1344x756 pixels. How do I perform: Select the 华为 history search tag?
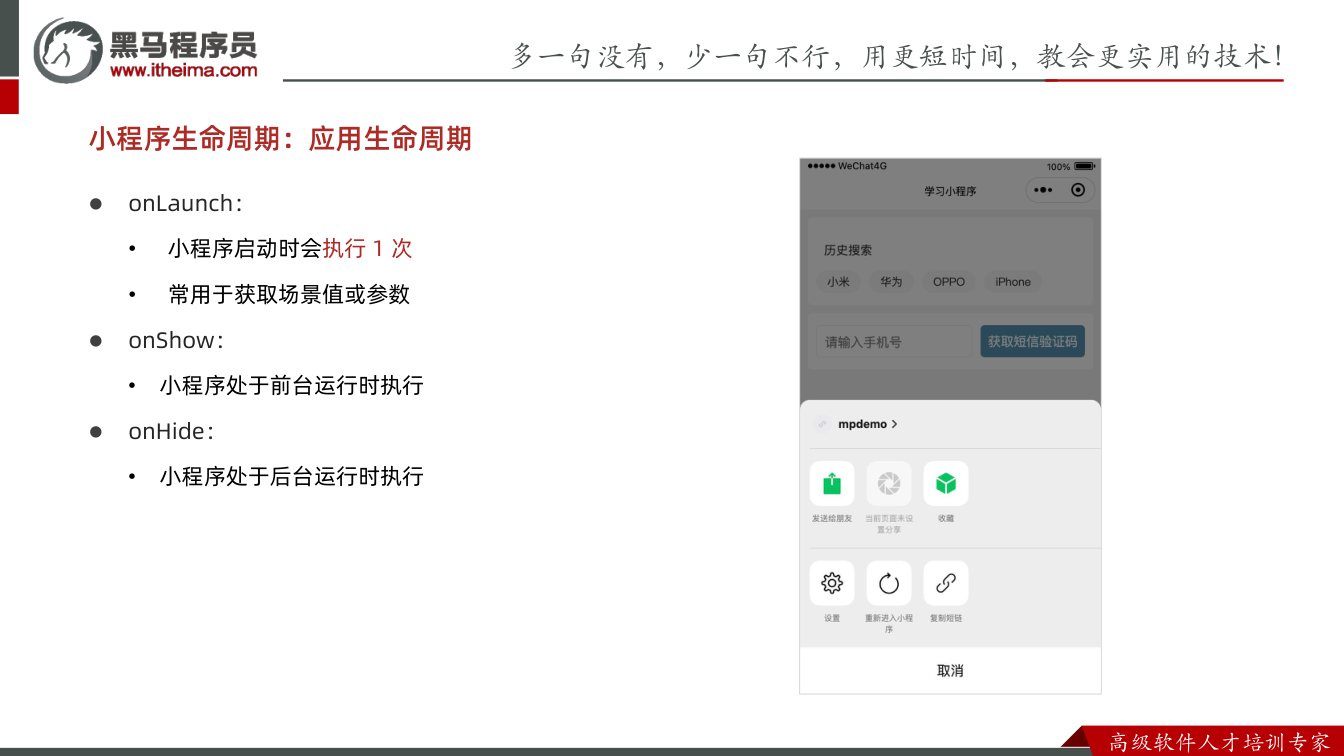tap(891, 282)
